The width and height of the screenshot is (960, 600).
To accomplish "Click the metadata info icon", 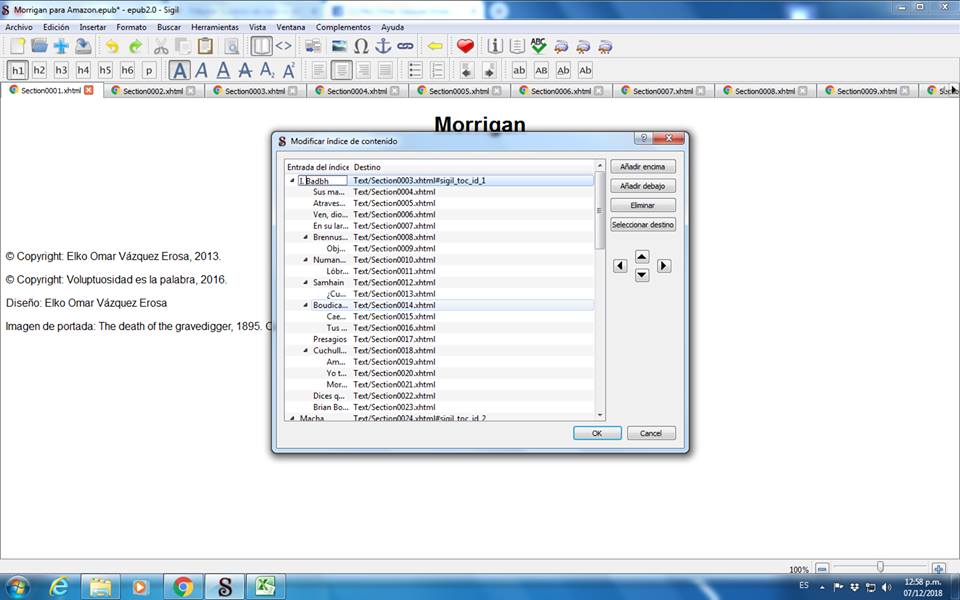I will [x=495, y=46].
